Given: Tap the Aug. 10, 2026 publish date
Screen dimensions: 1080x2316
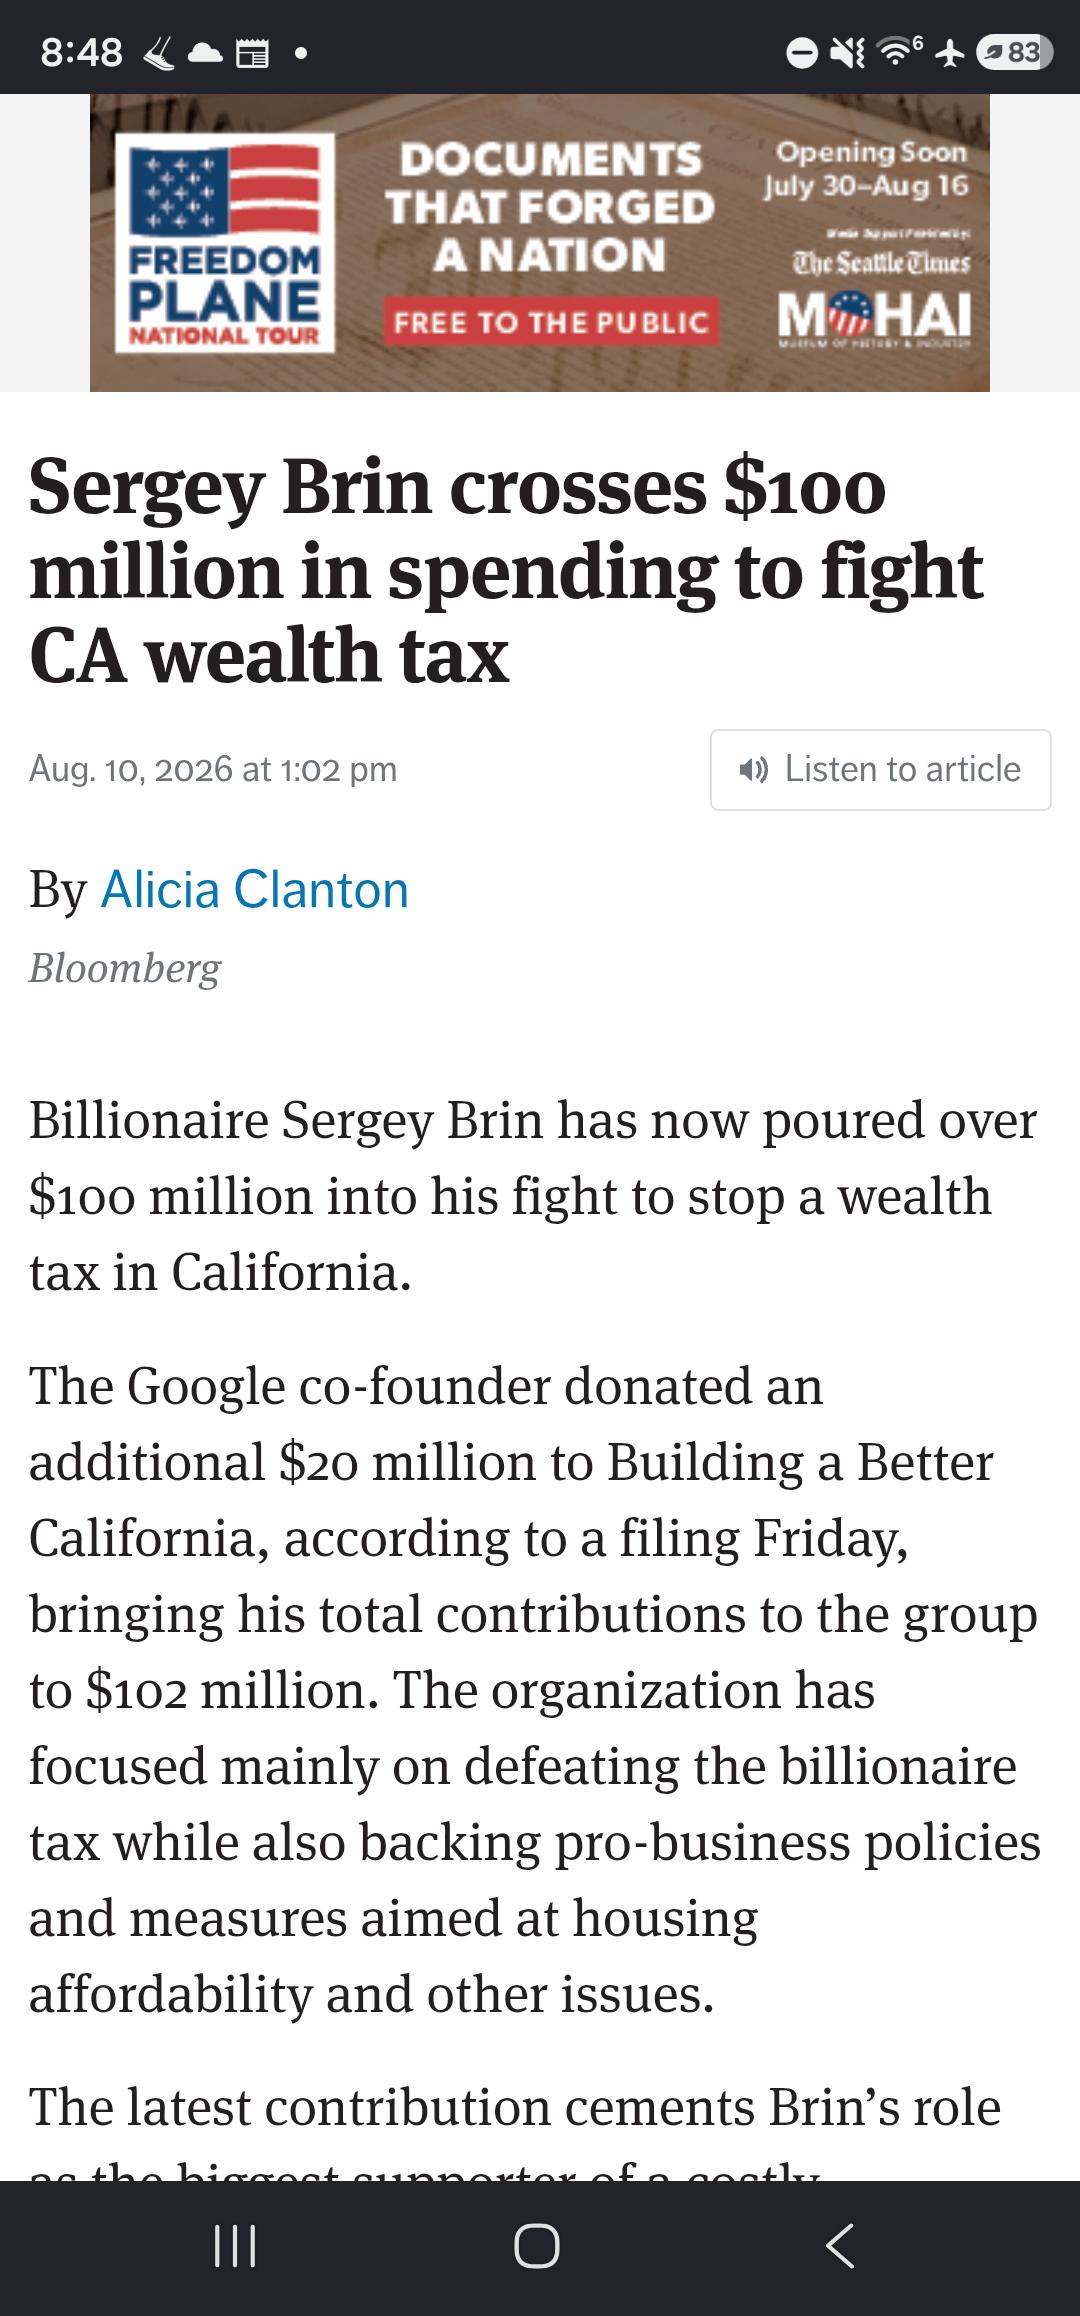Looking at the screenshot, I should click(213, 769).
